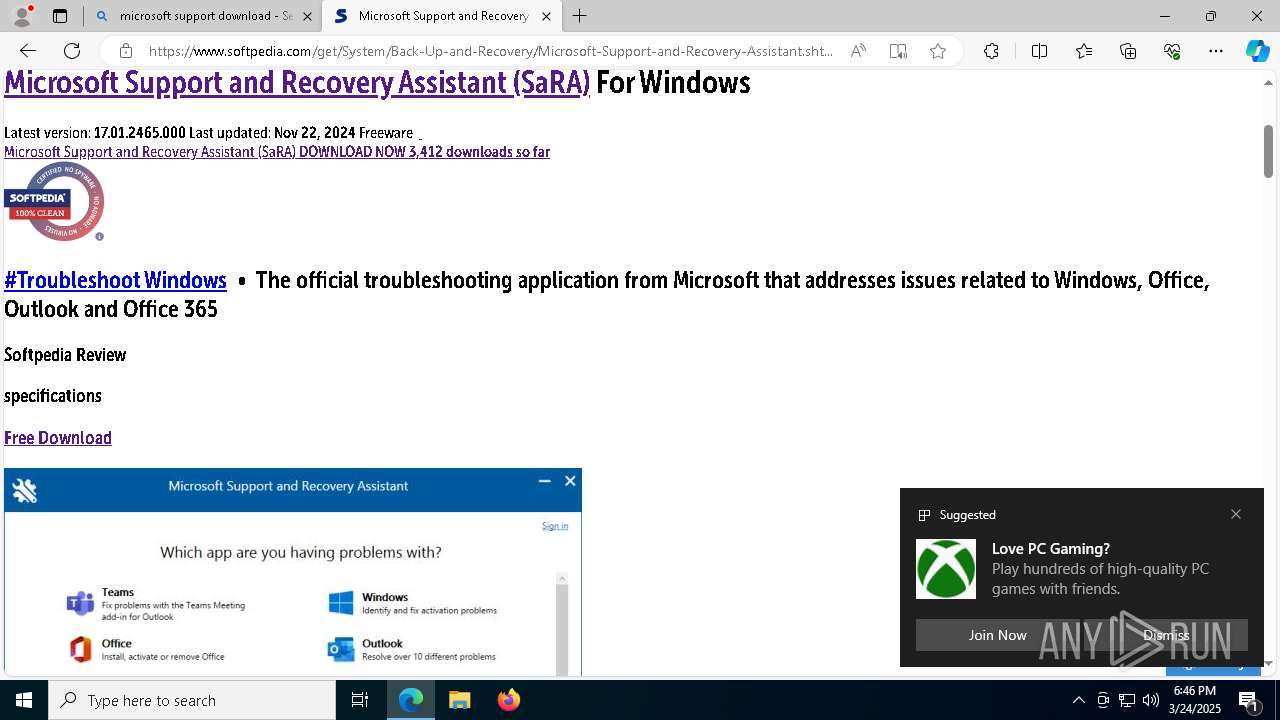Open Microsoft Support and Recovery Assistant (SaRA) heading link
The width and height of the screenshot is (1280, 720).
point(297,82)
